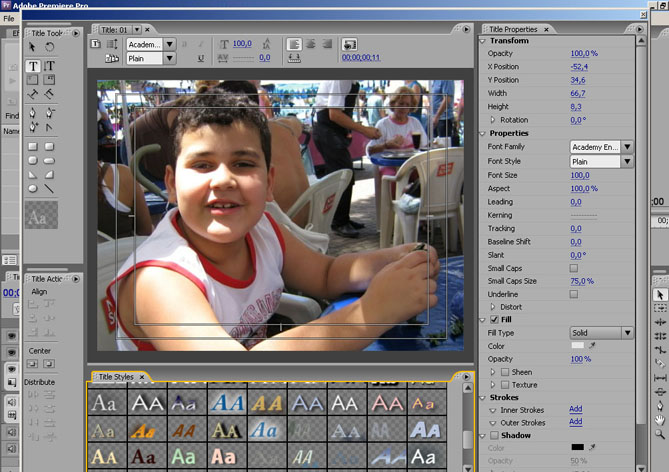Select the Ellipse shape tool
Screen dimensions: 669x472
click(x=33, y=187)
